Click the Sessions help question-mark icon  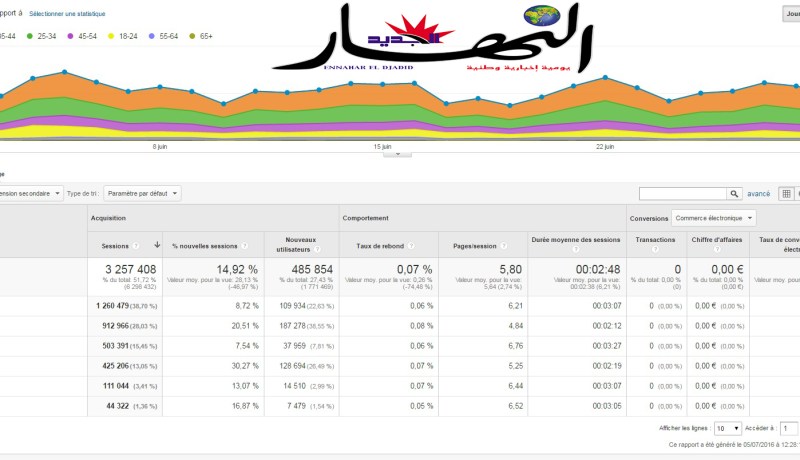click(x=136, y=246)
